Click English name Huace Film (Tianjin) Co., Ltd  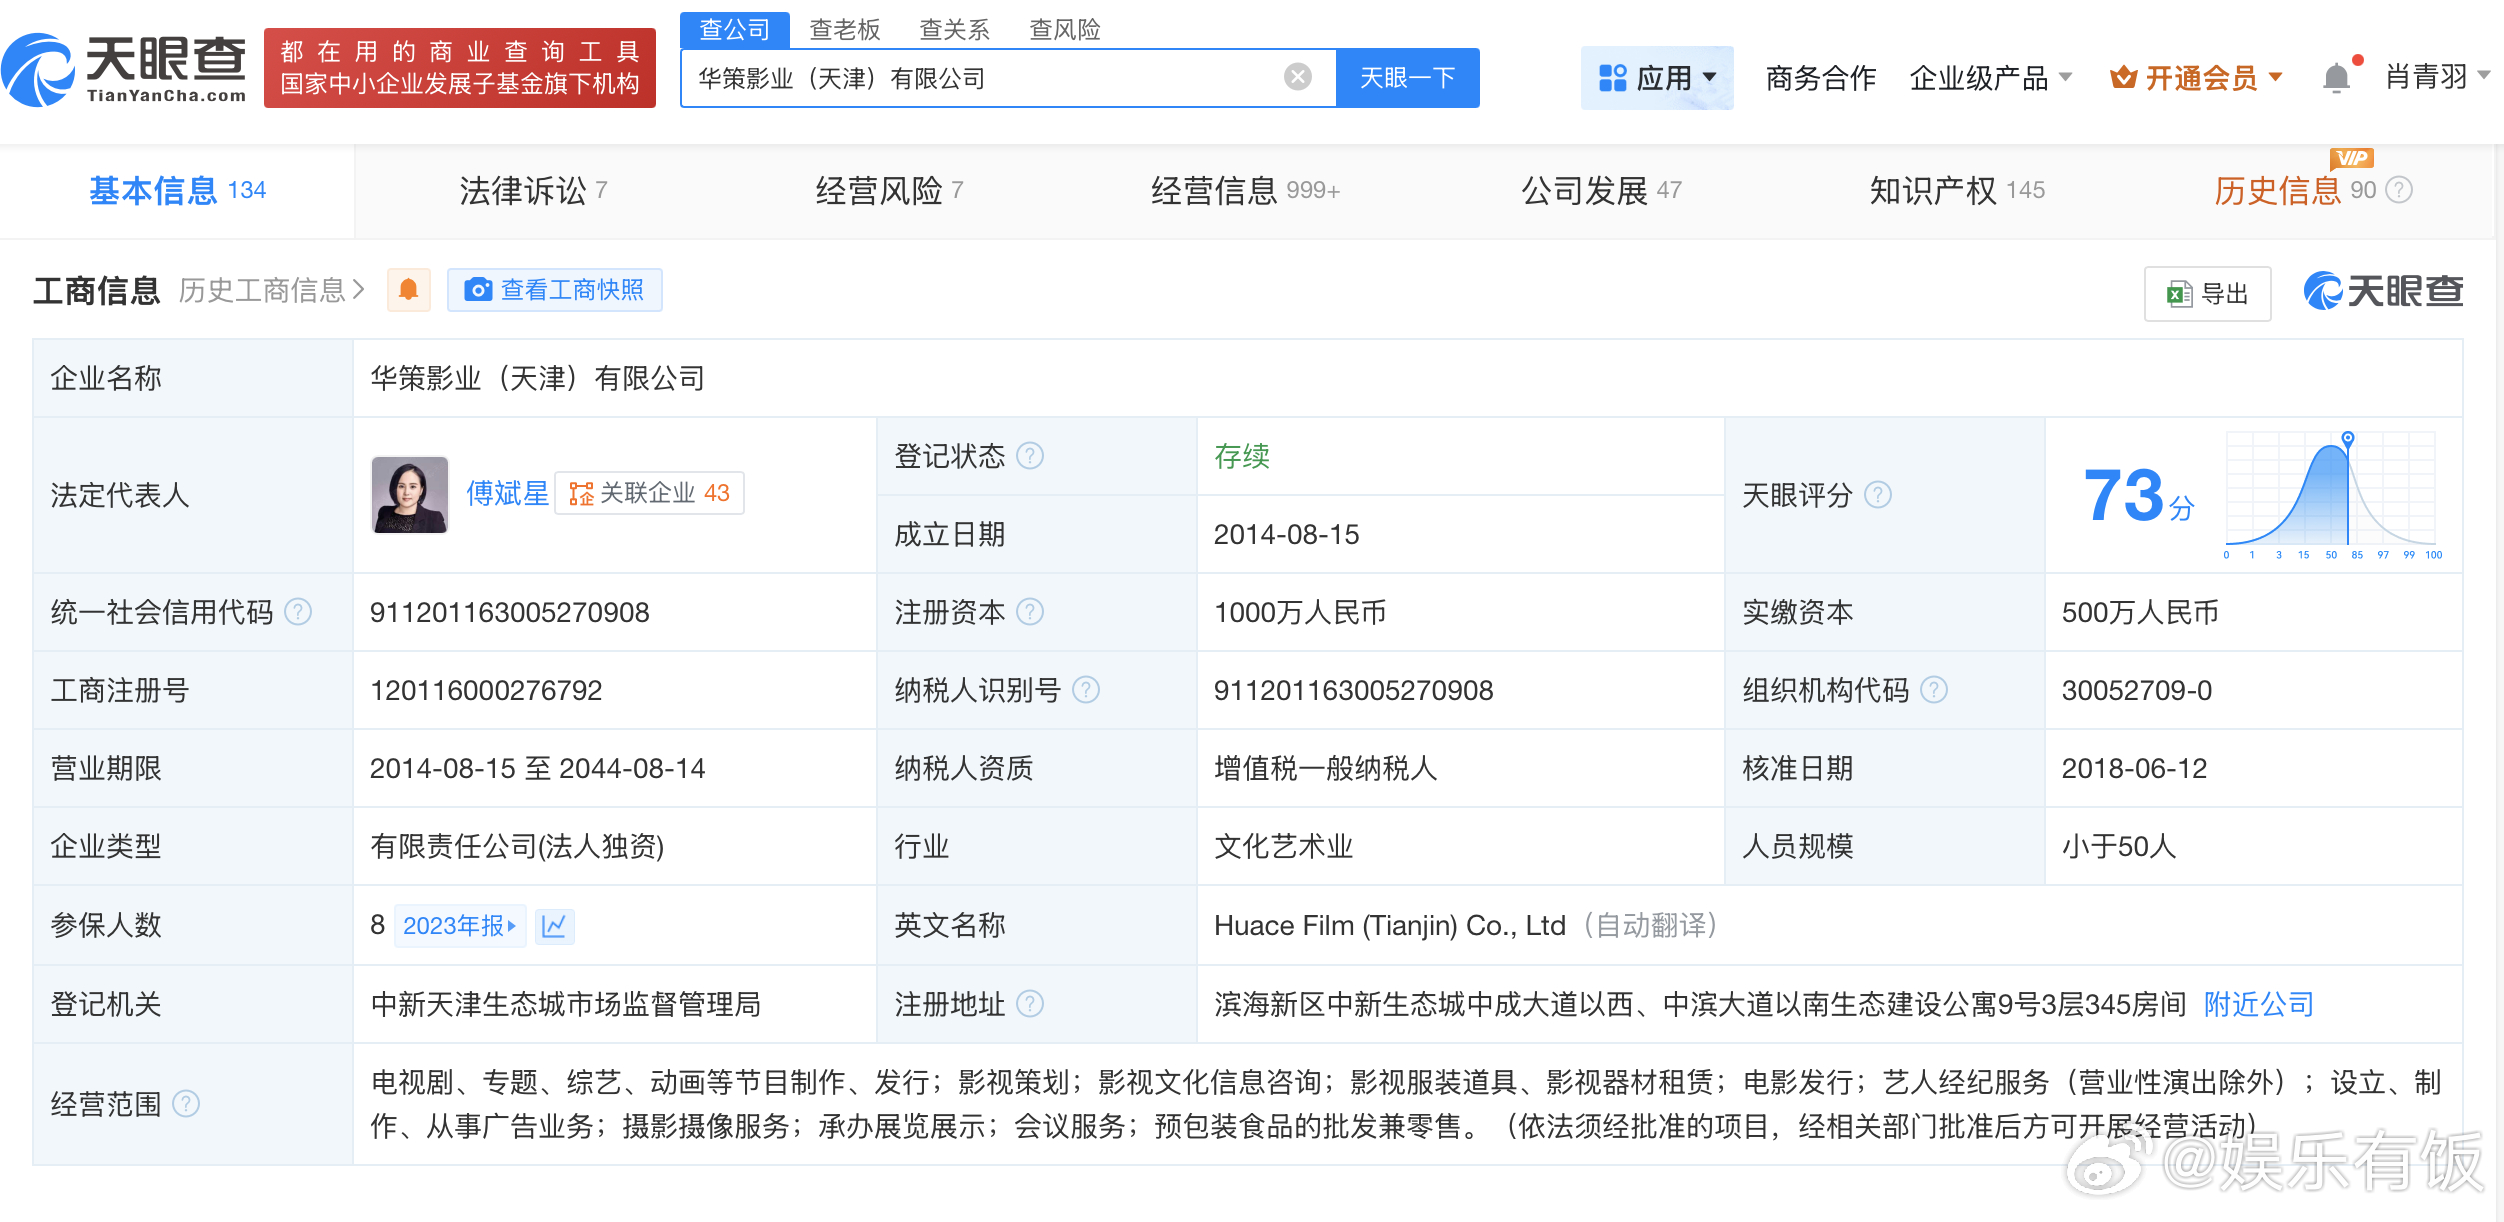pyautogui.click(x=1390, y=925)
